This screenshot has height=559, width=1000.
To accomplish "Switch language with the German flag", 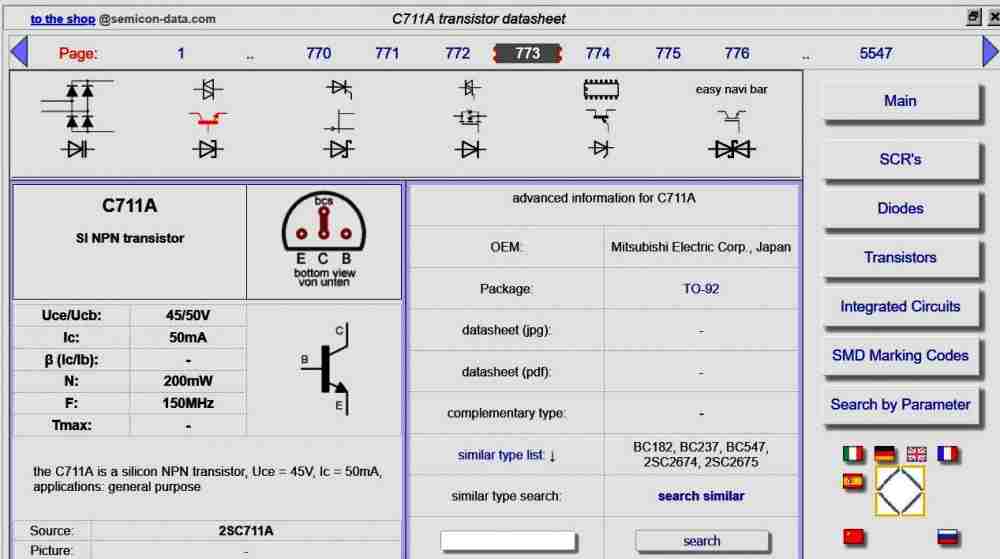I will 884,454.
